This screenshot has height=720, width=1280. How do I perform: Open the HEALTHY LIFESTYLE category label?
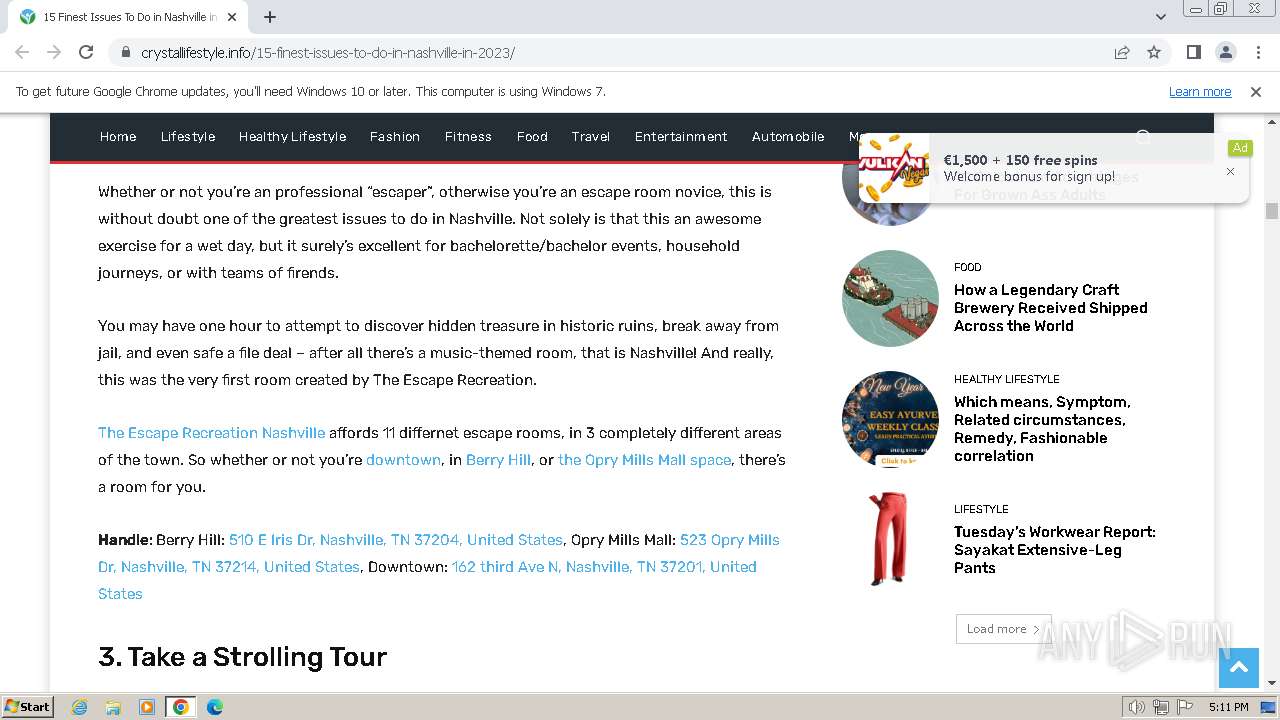point(1006,379)
